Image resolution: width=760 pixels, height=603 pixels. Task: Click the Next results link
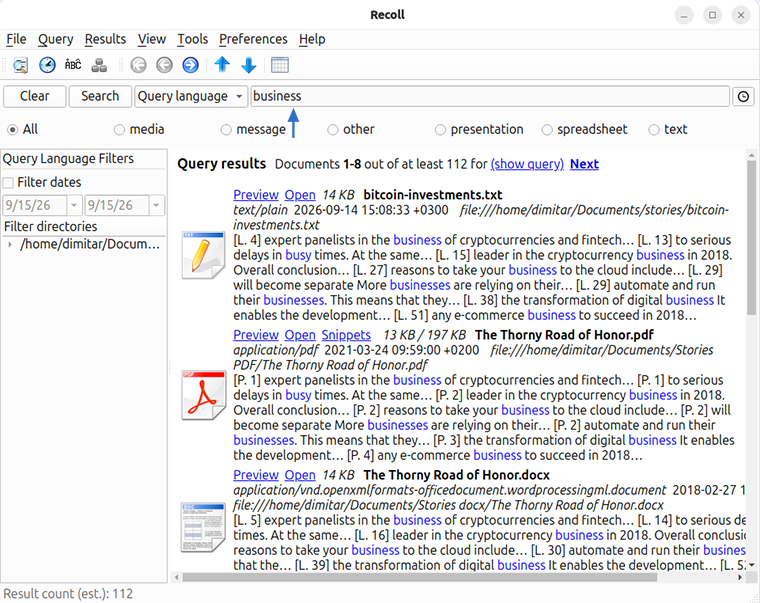(x=584, y=164)
